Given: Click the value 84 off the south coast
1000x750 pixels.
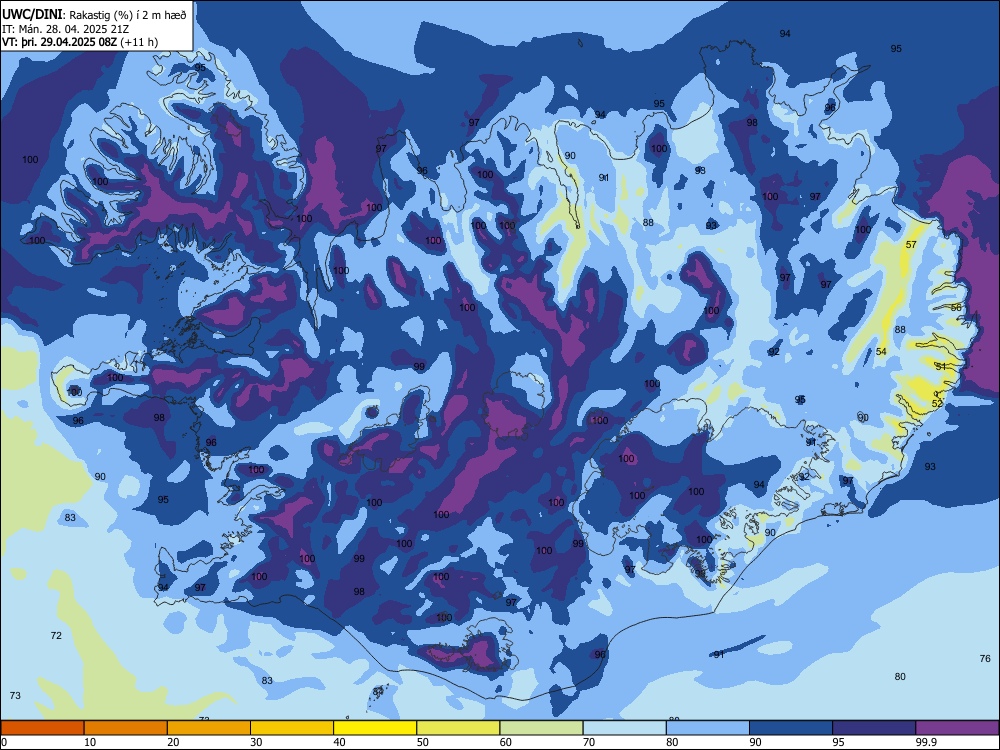Looking at the screenshot, I should [378, 691].
